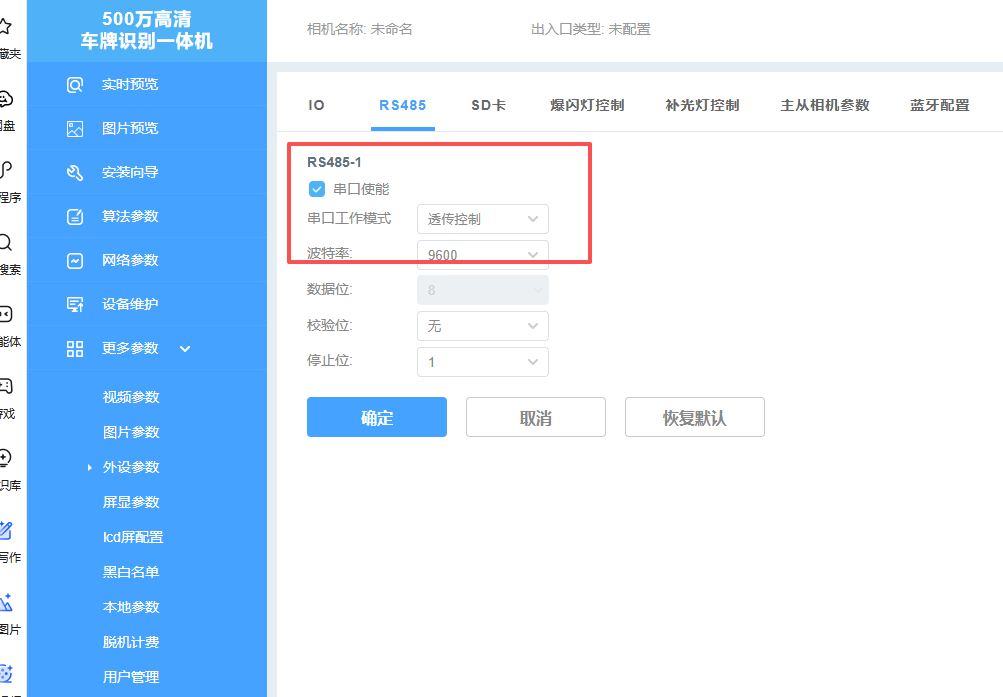Click the 相机名称: 未命名 text
1003x697 pixels.
tap(360, 29)
